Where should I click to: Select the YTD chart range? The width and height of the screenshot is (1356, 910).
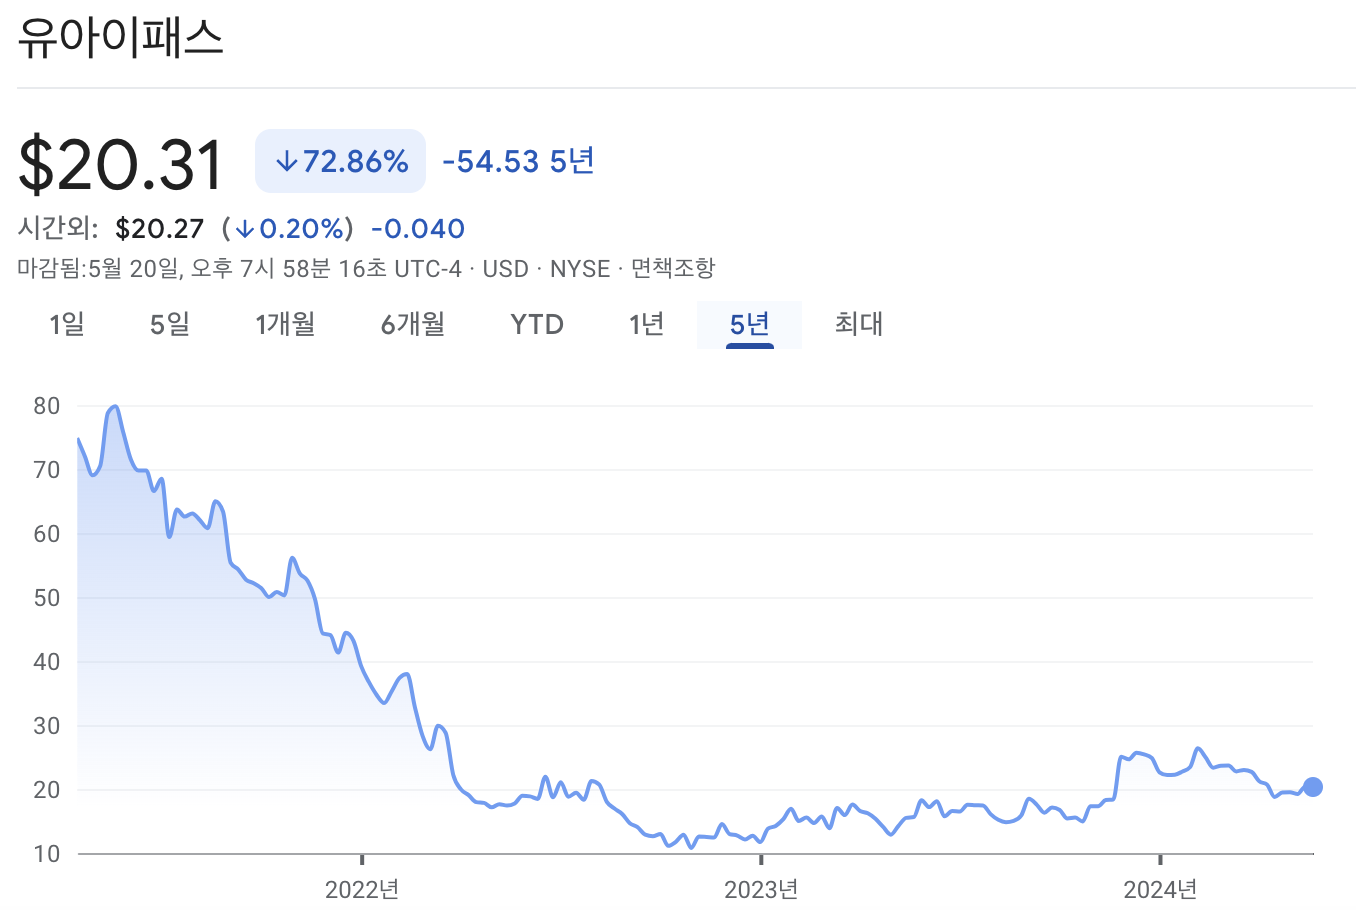click(537, 324)
